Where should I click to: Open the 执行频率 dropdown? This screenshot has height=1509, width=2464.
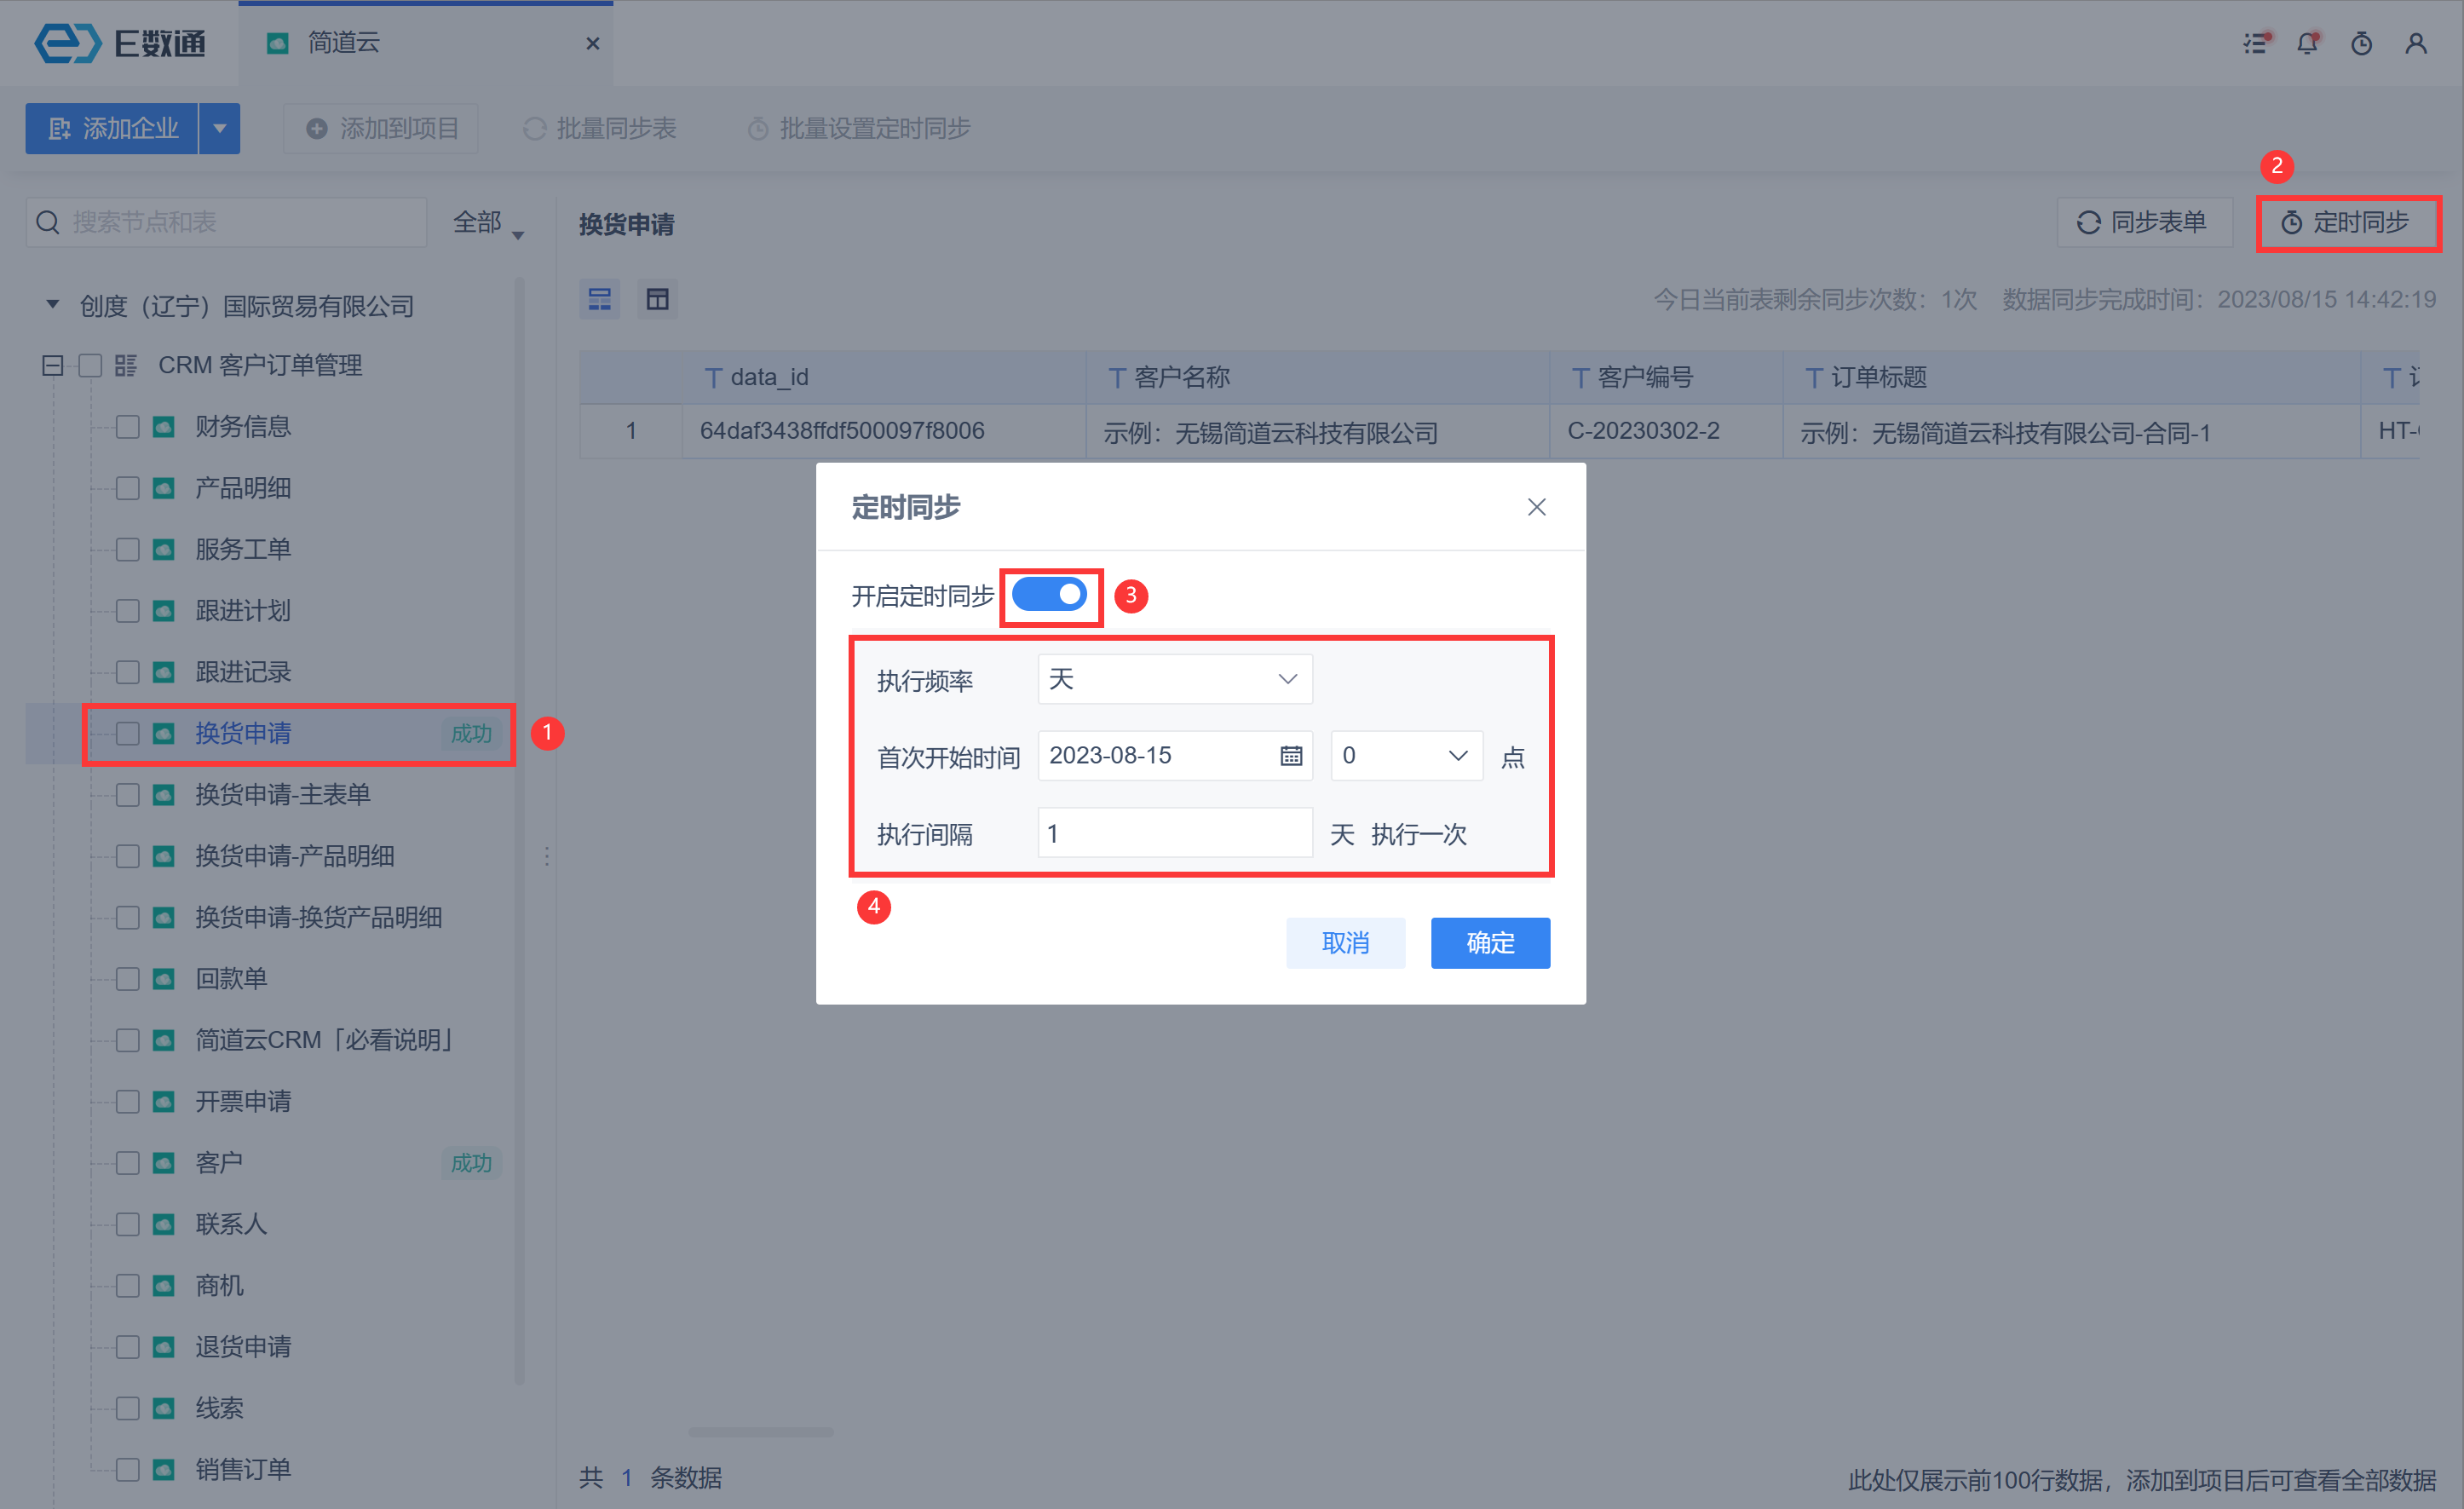coord(1174,680)
